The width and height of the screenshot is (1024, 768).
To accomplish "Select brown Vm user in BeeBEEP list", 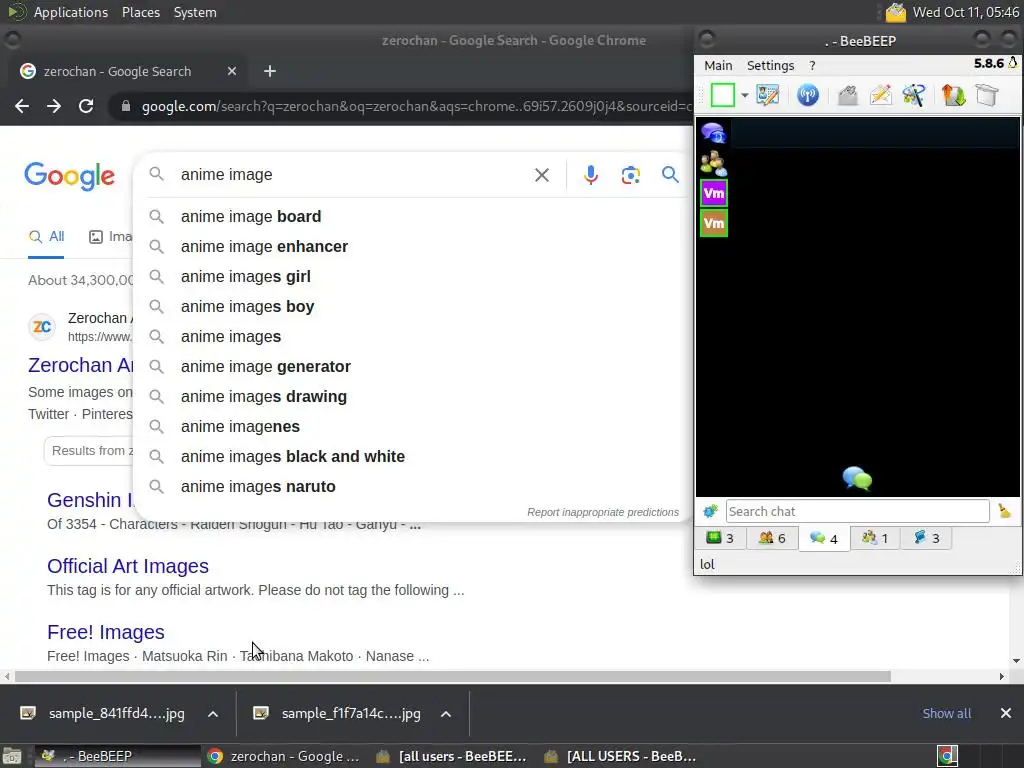I will tap(714, 223).
